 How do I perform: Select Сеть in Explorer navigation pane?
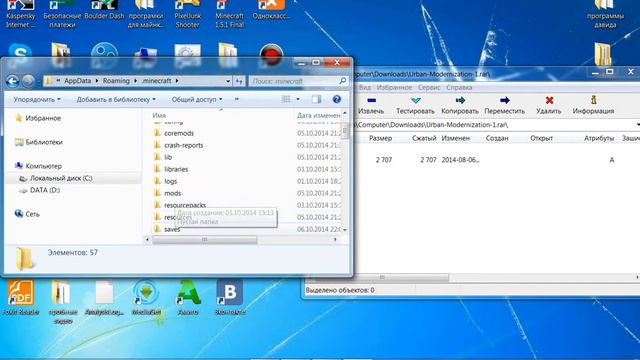(x=32, y=214)
